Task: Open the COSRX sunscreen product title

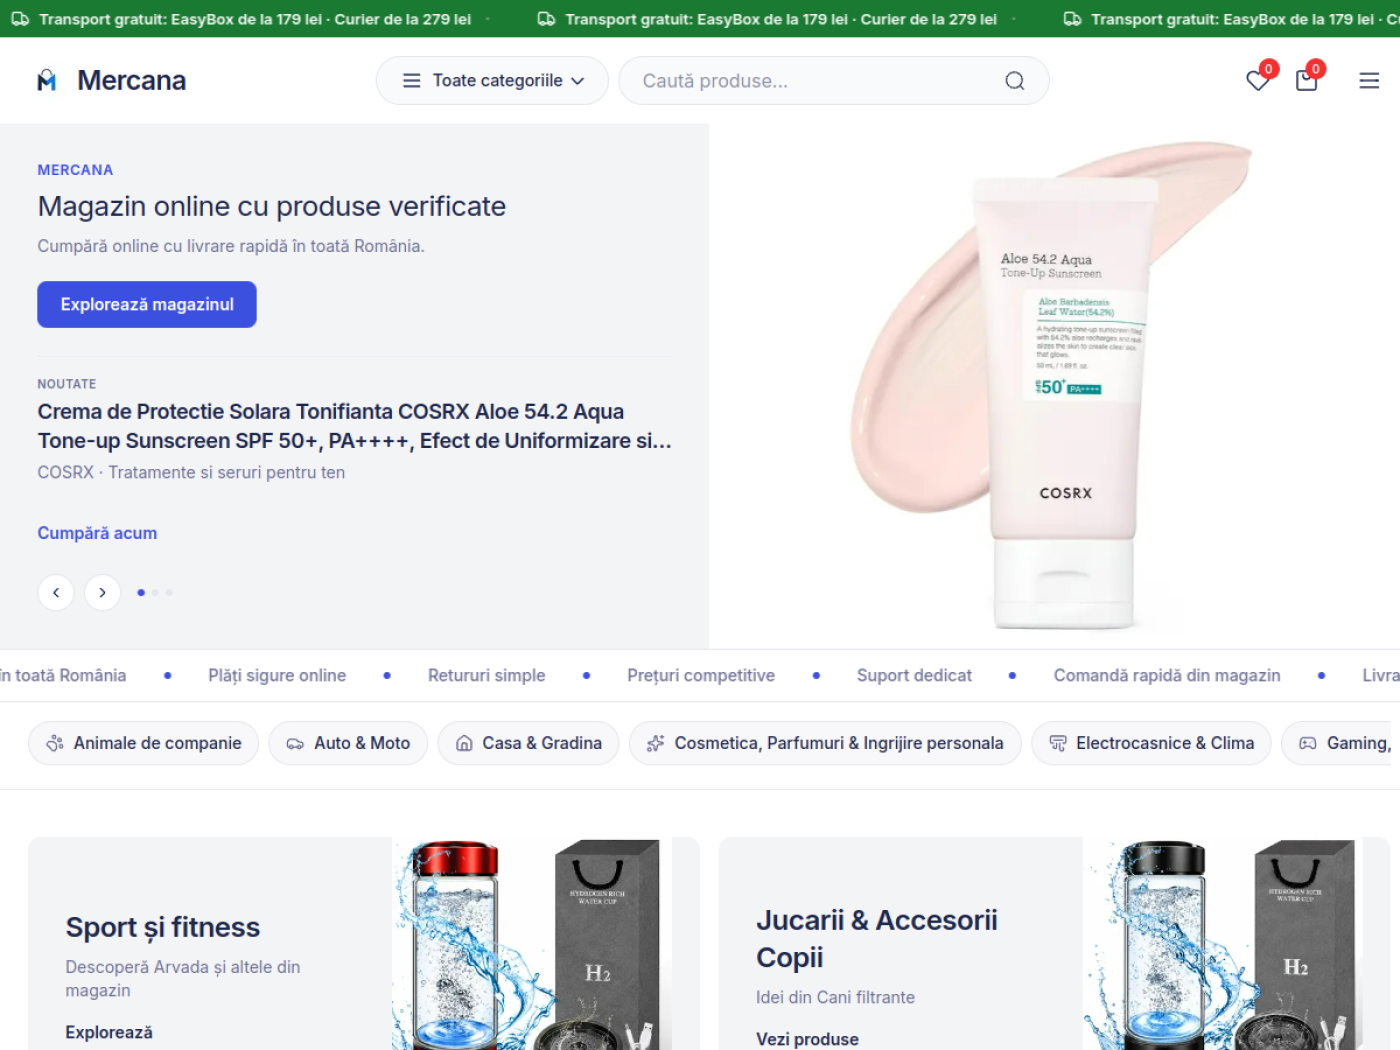Action: [x=355, y=426]
